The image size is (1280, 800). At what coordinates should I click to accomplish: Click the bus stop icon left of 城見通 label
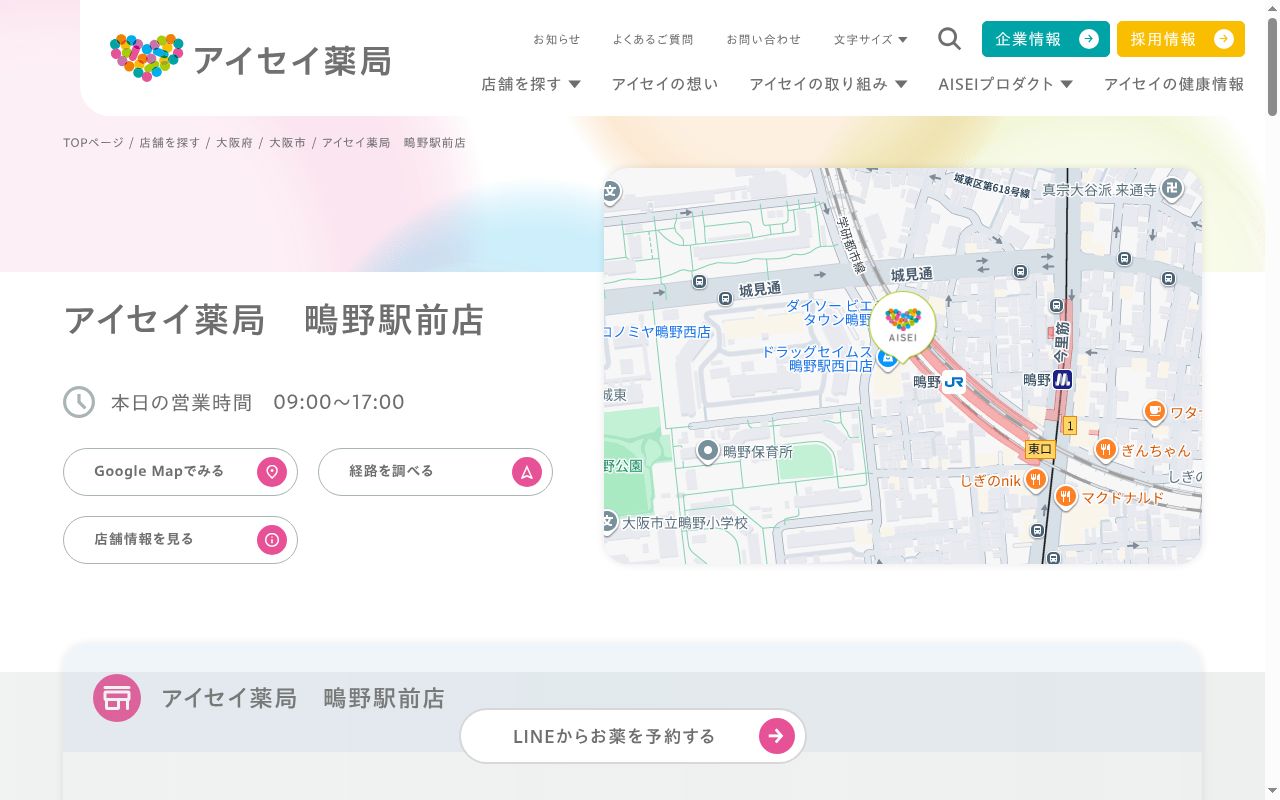tap(725, 298)
